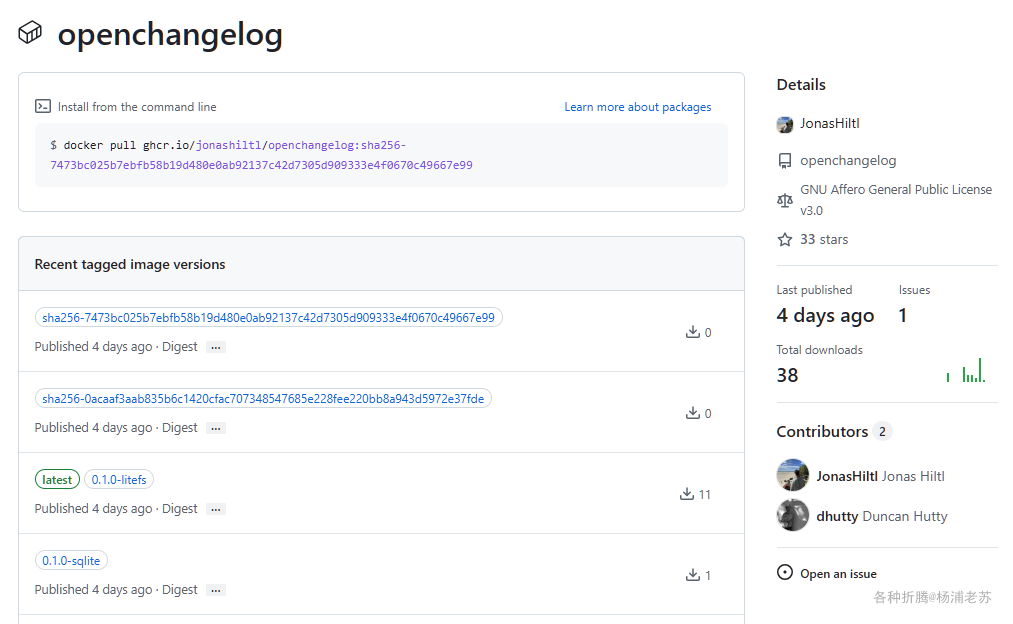Open the latest tag label
The width and height of the screenshot is (1013, 624).
tap(57, 480)
